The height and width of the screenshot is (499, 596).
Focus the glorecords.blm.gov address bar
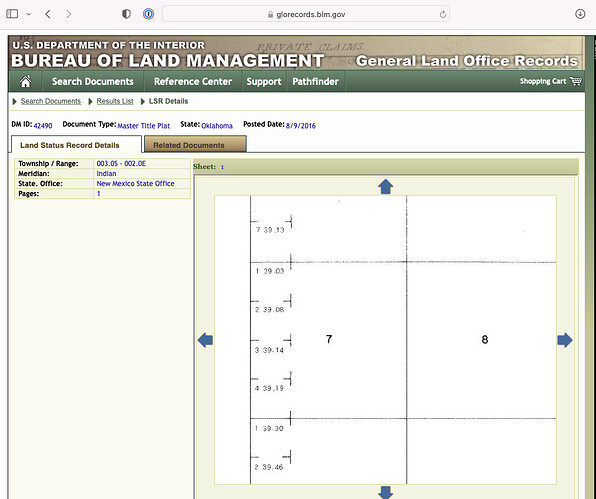(x=306, y=14)
